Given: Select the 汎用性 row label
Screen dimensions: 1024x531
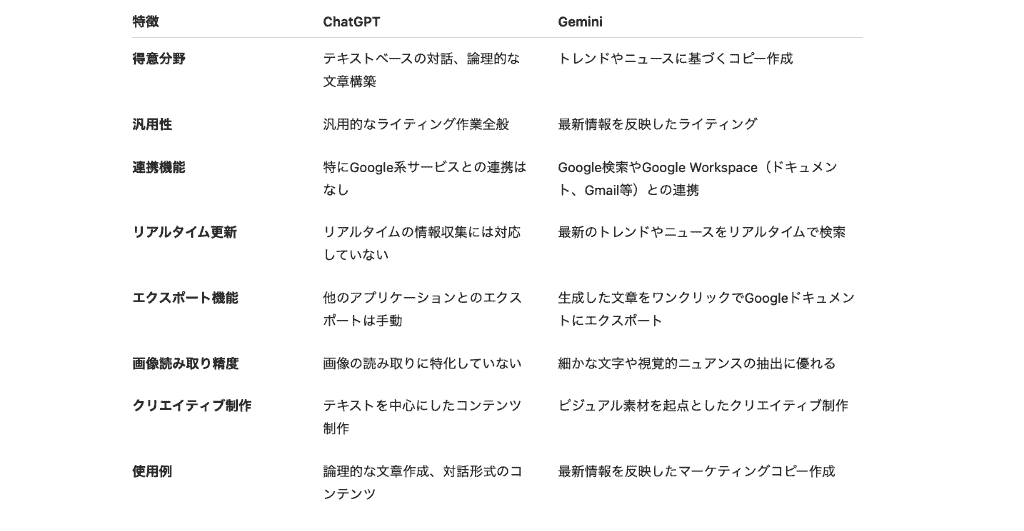Looking at the screenshot, I should coord(152,124).
